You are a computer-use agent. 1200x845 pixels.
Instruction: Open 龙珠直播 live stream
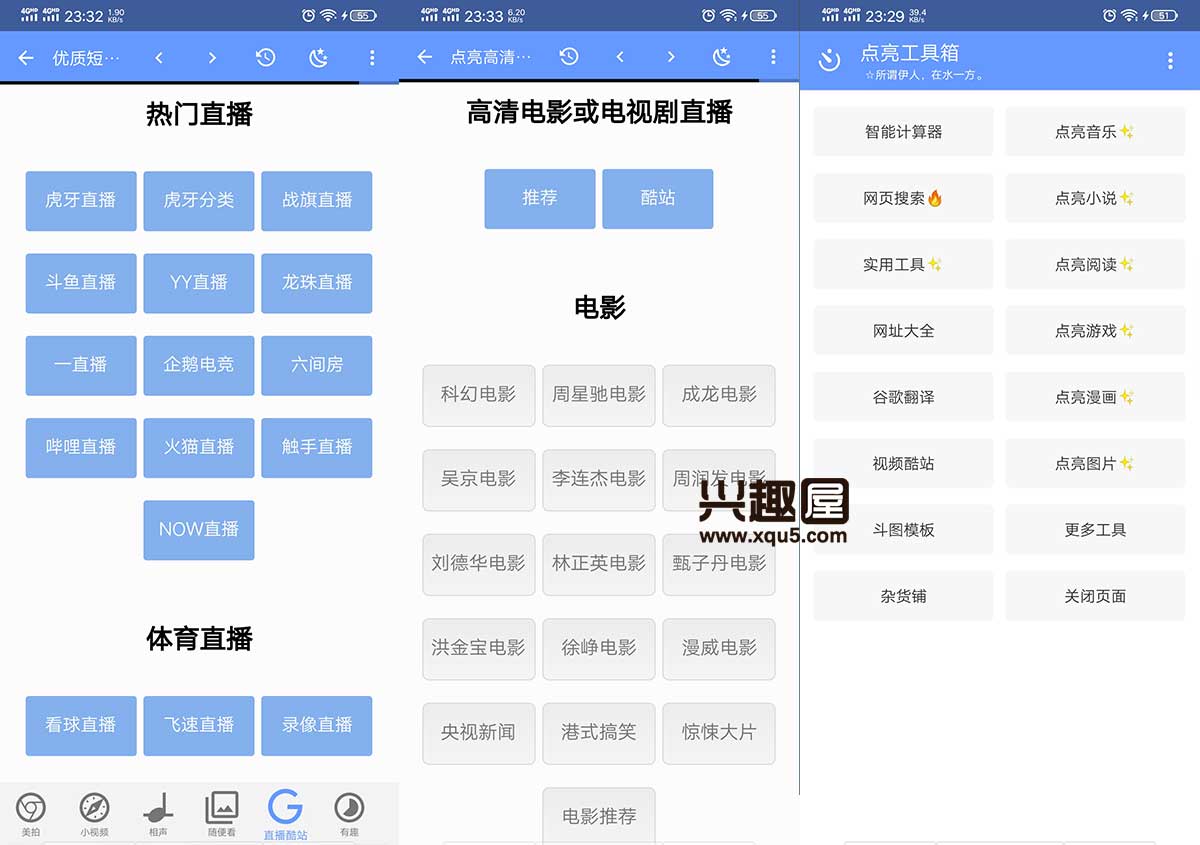(x=317, y=283)
